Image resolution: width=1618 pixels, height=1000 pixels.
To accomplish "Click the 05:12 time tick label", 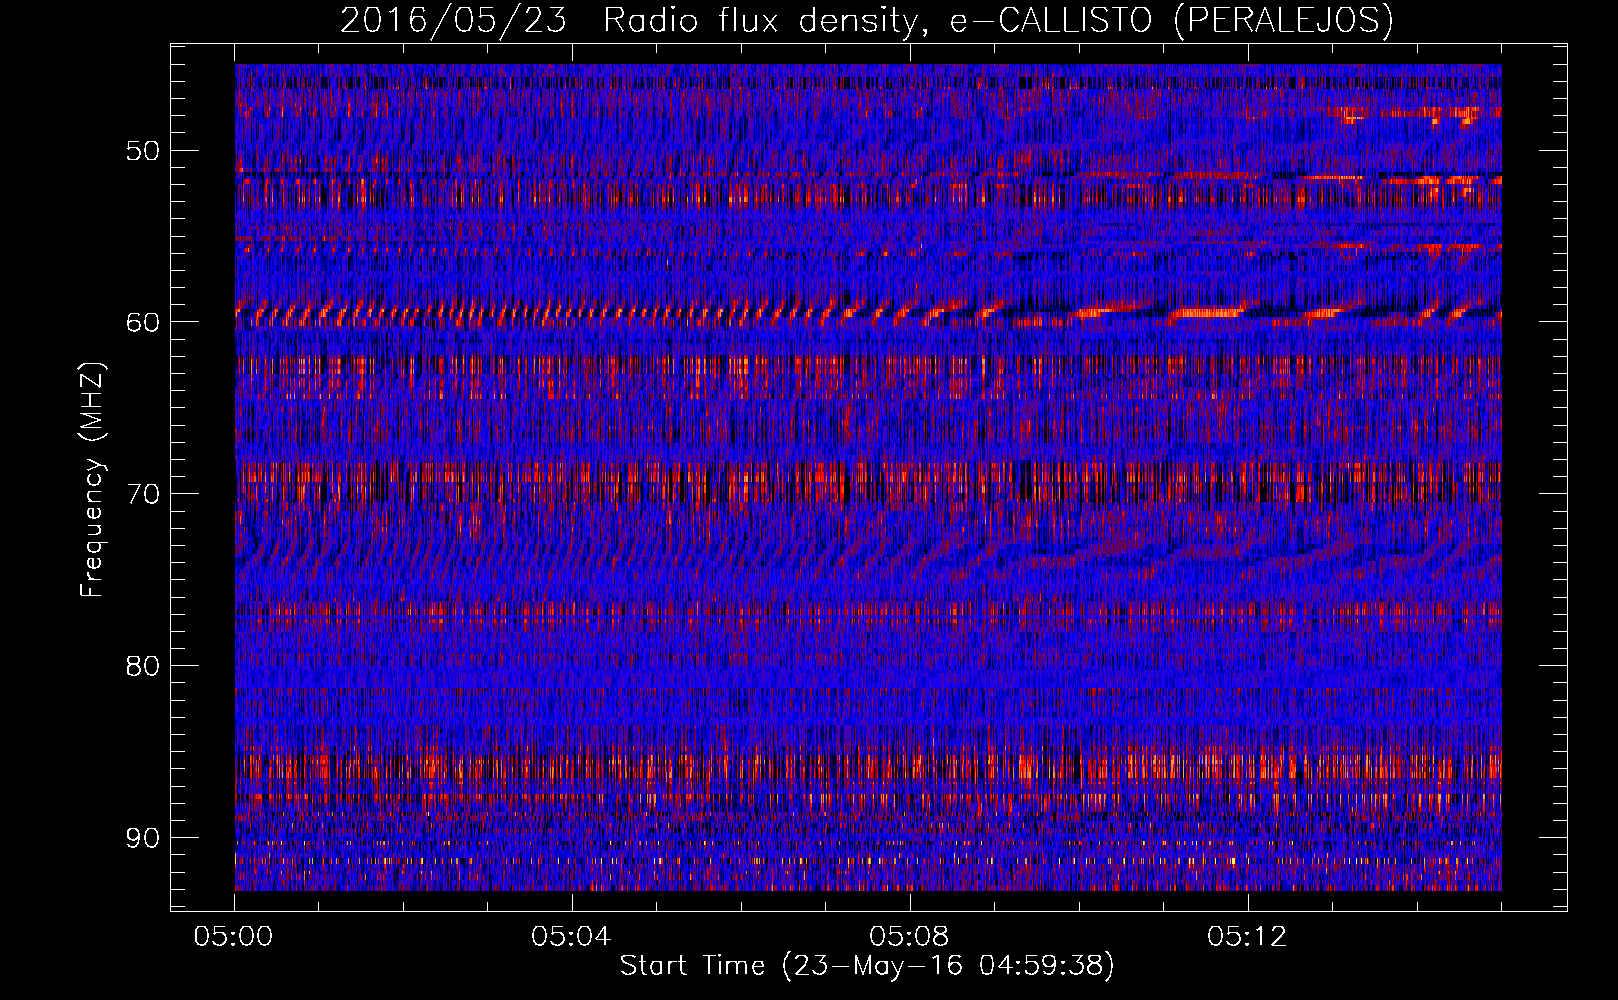I will coord(1247,937).
